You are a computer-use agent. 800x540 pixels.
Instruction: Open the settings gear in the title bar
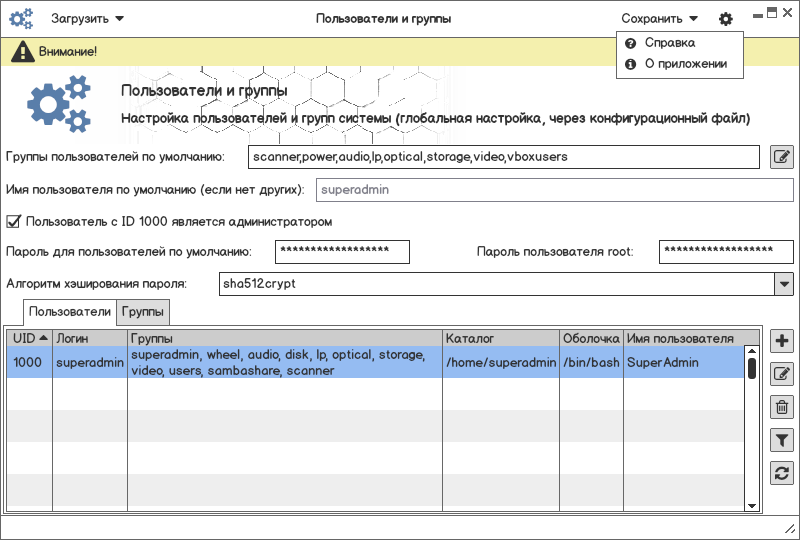tap(726, 18)
